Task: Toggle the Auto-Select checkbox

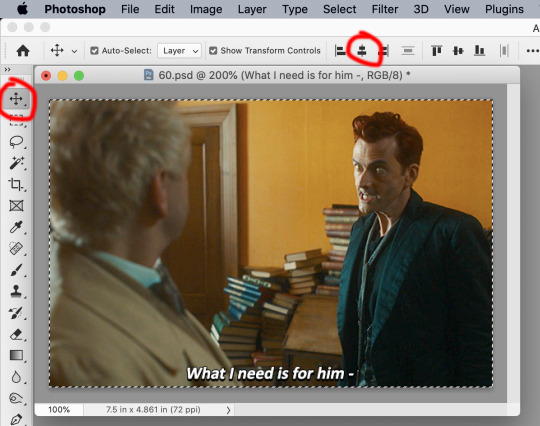Action: click(94, 51)
